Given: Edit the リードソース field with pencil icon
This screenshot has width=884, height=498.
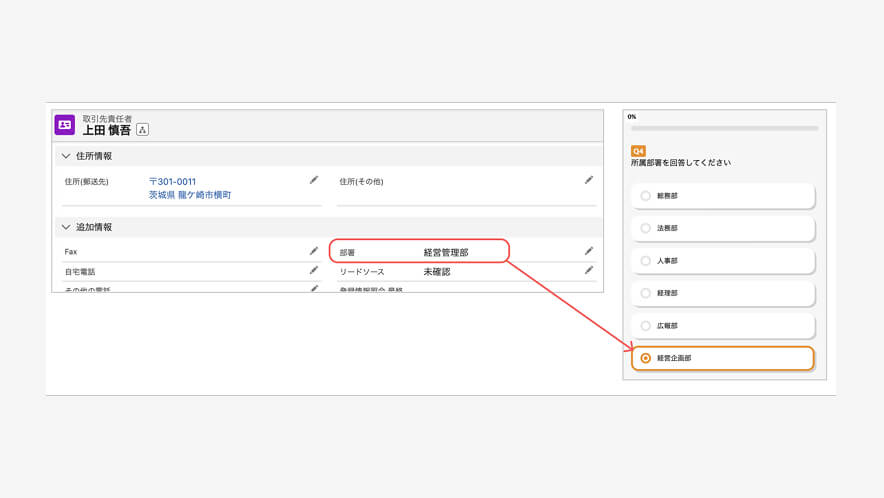Looking at the screenshot, I should pos(589,270).
